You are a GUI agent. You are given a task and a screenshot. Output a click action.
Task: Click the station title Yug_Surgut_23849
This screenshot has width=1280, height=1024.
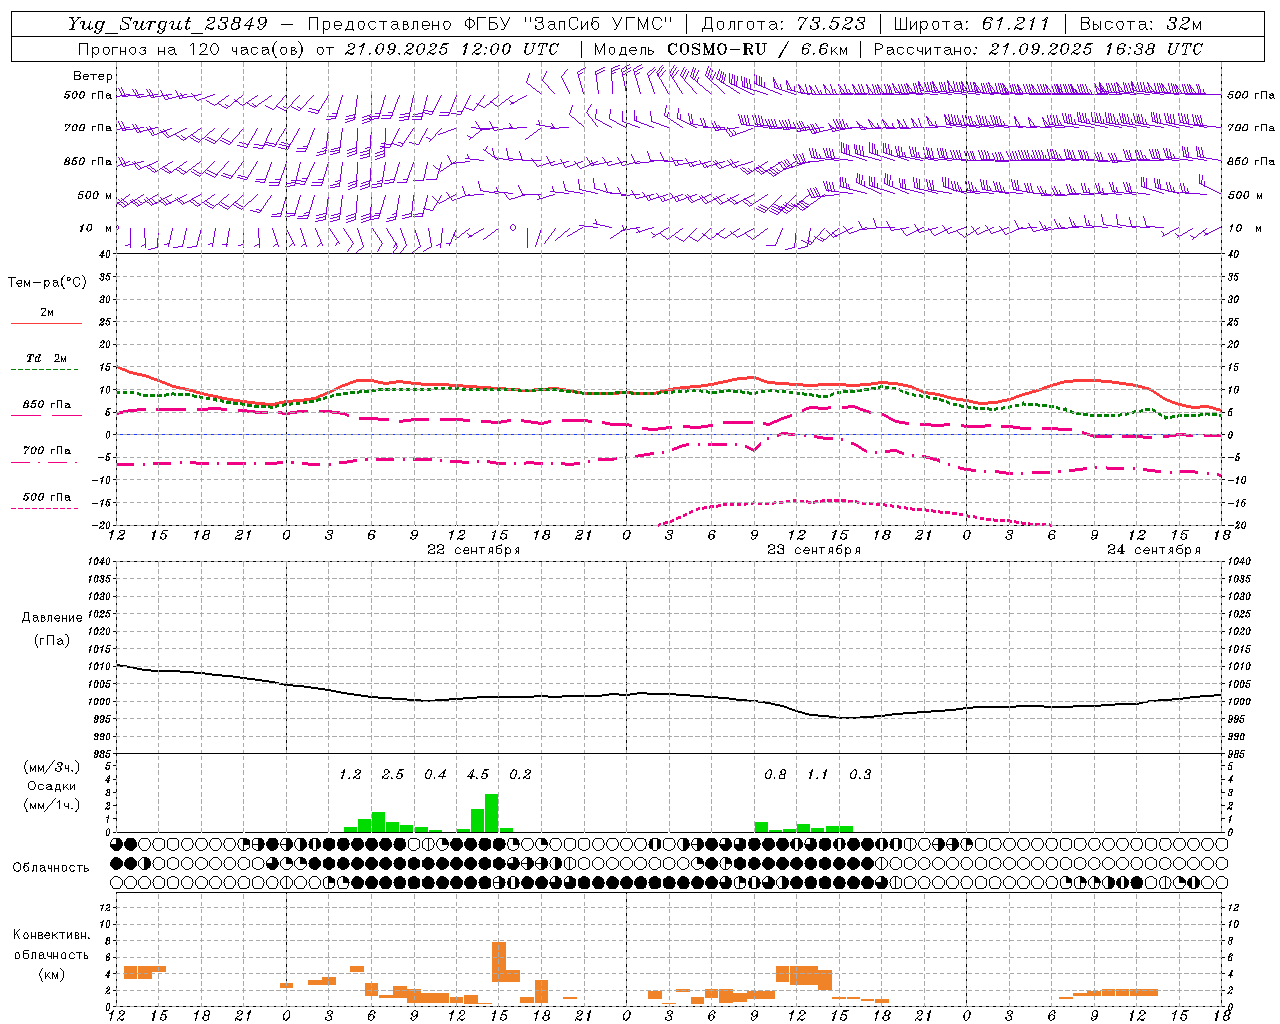167,24
